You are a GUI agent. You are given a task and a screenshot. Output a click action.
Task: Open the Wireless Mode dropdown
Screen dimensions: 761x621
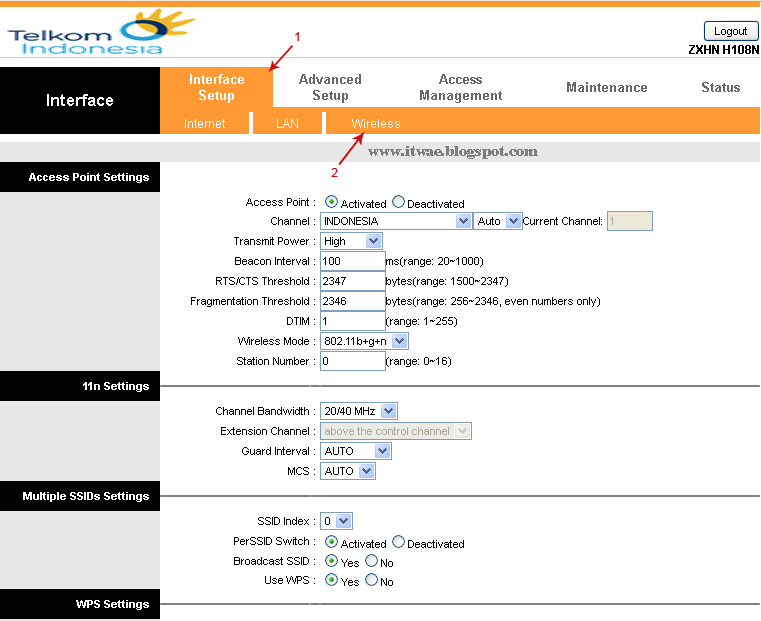click(364, 341)
